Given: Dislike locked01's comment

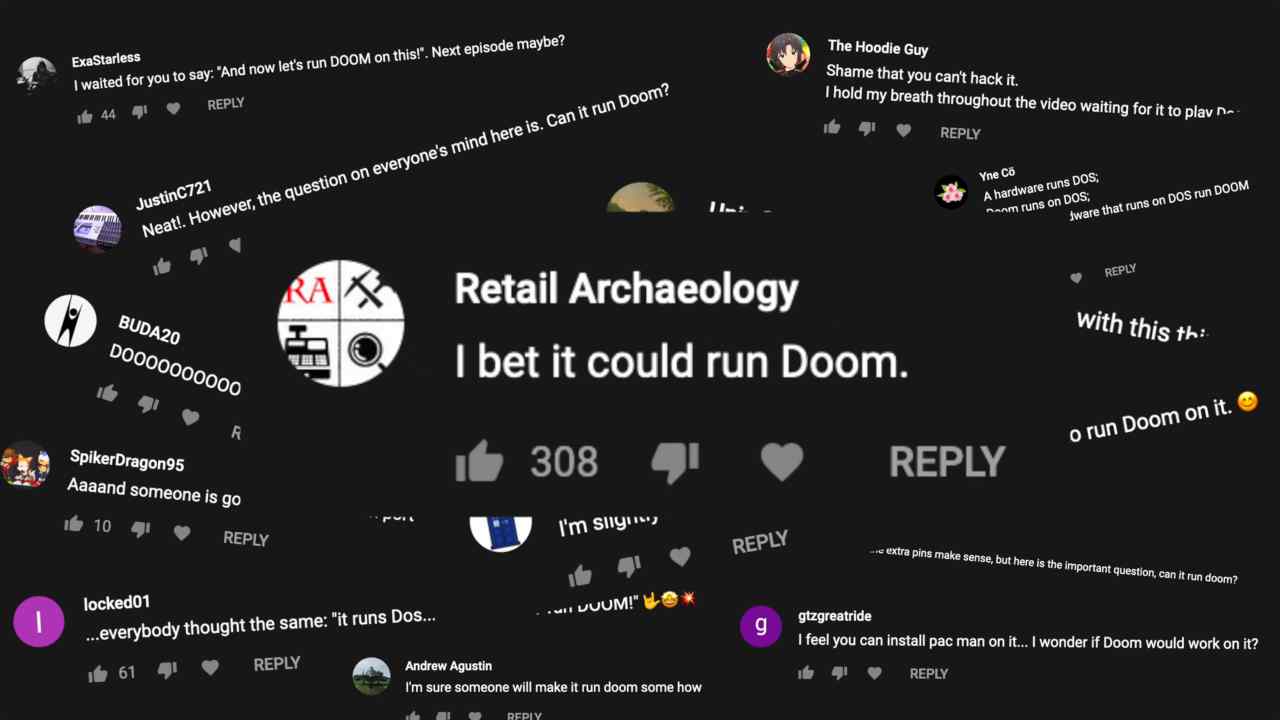Looking at the screenshot, I should (x=168, y=669).
